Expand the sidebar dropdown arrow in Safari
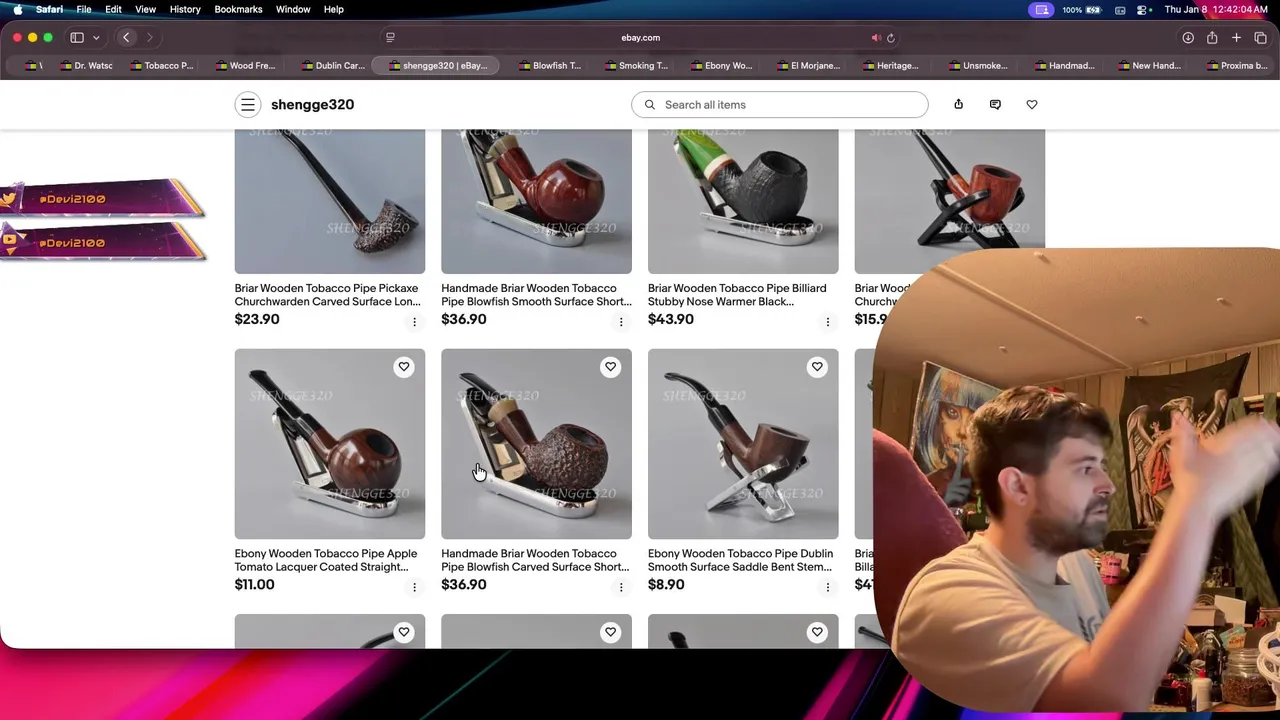1280x720 pixels. [96, 37]
